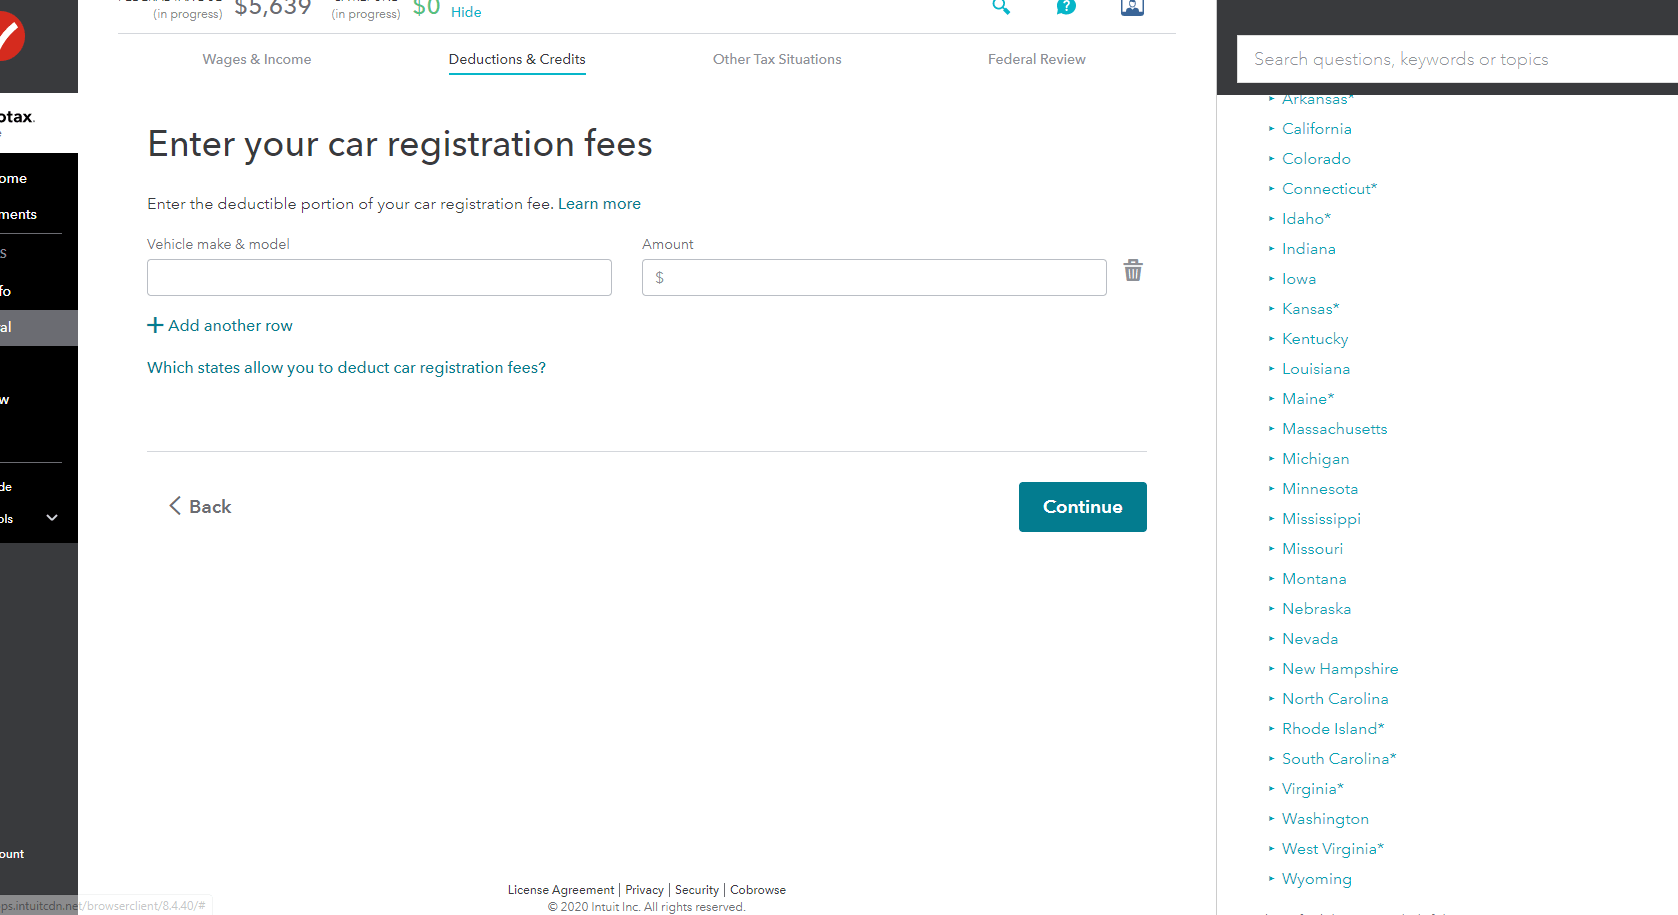Open the help question bubble icon
This screenshot has width=1678, height=915.
1066,8
